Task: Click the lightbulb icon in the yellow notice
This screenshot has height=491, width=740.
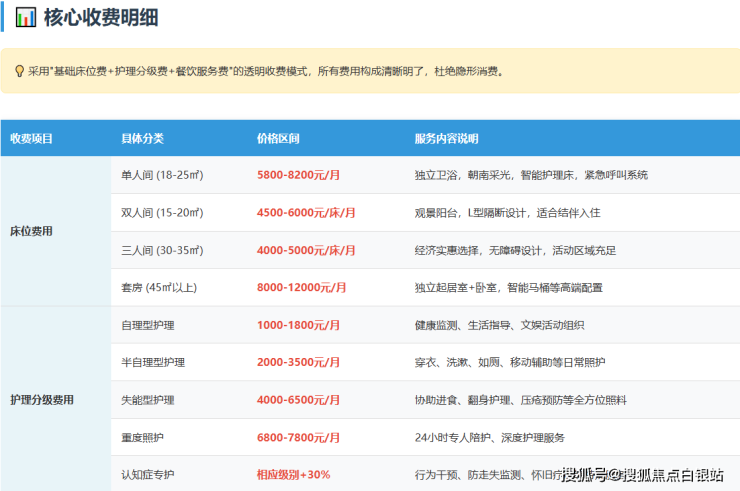Action: pos(18,71)
